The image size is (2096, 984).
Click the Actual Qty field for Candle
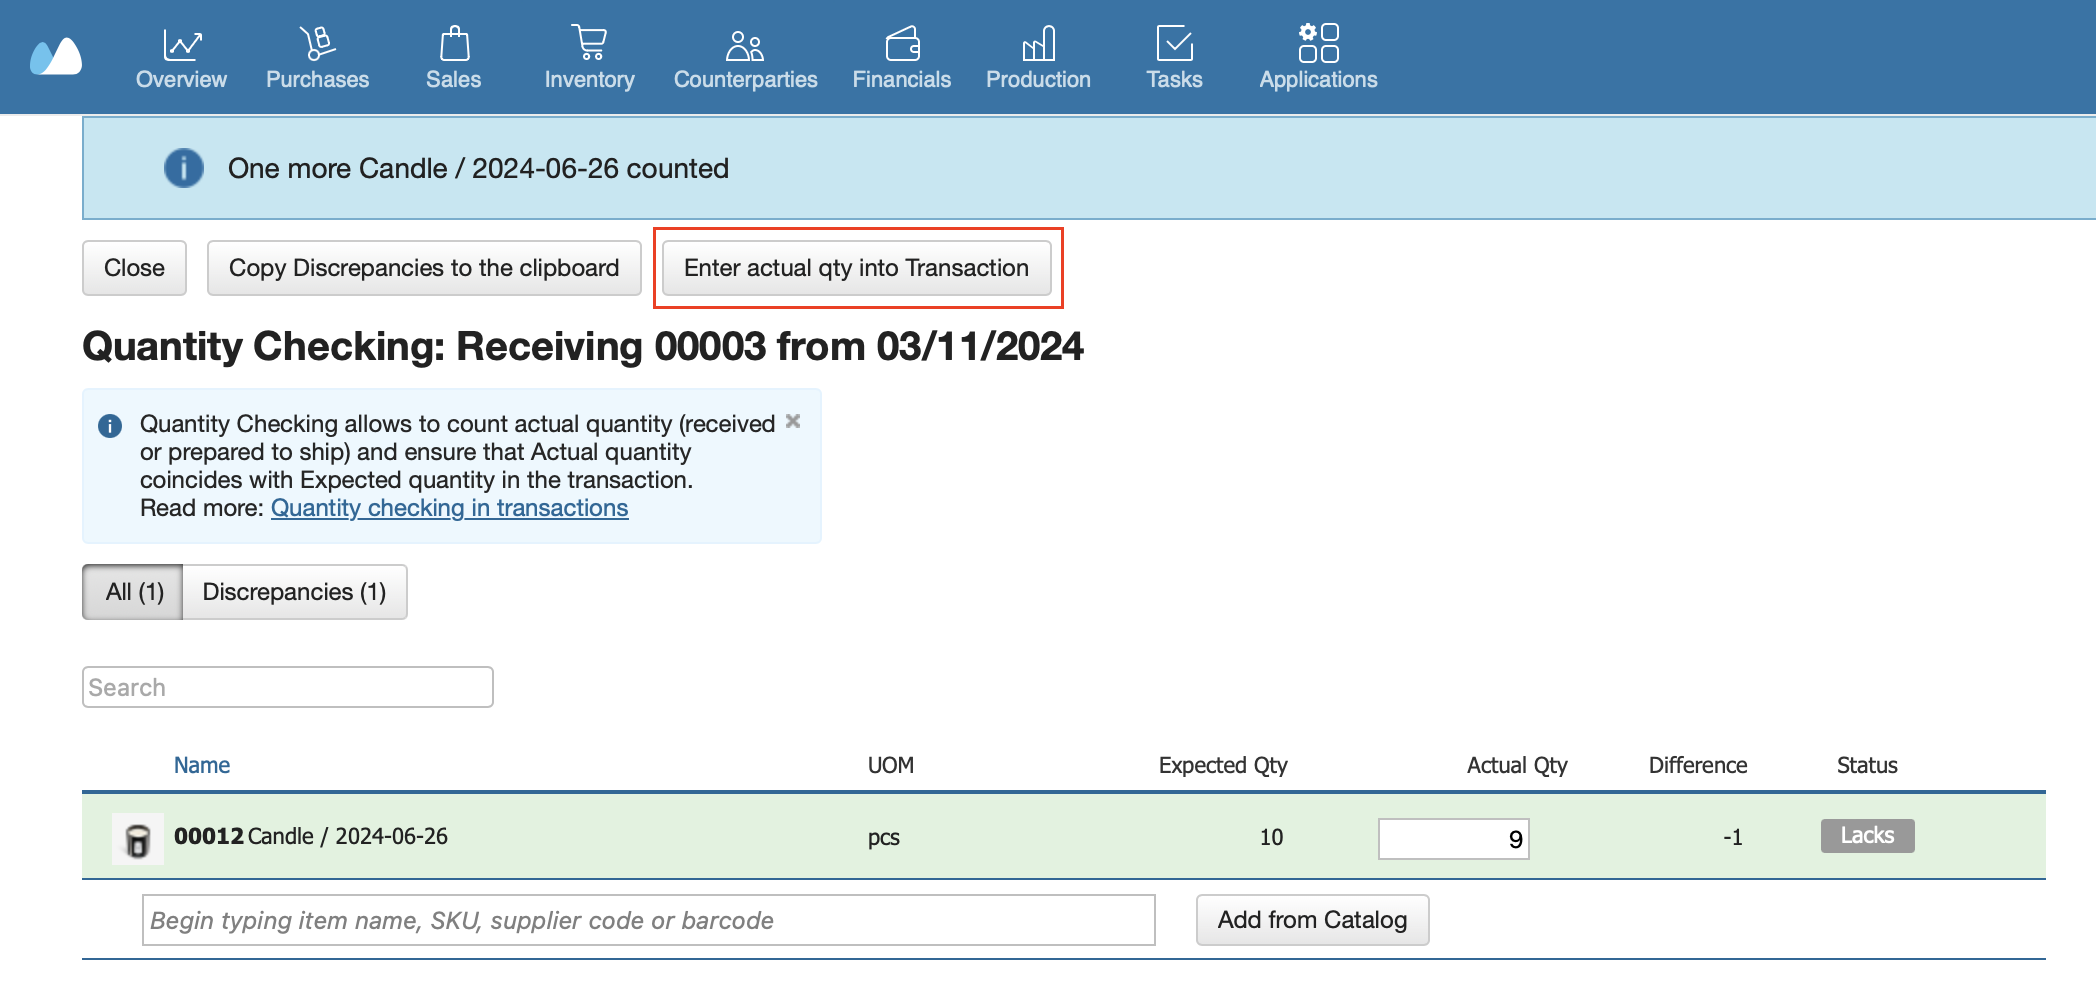(x=1453, y=839)
